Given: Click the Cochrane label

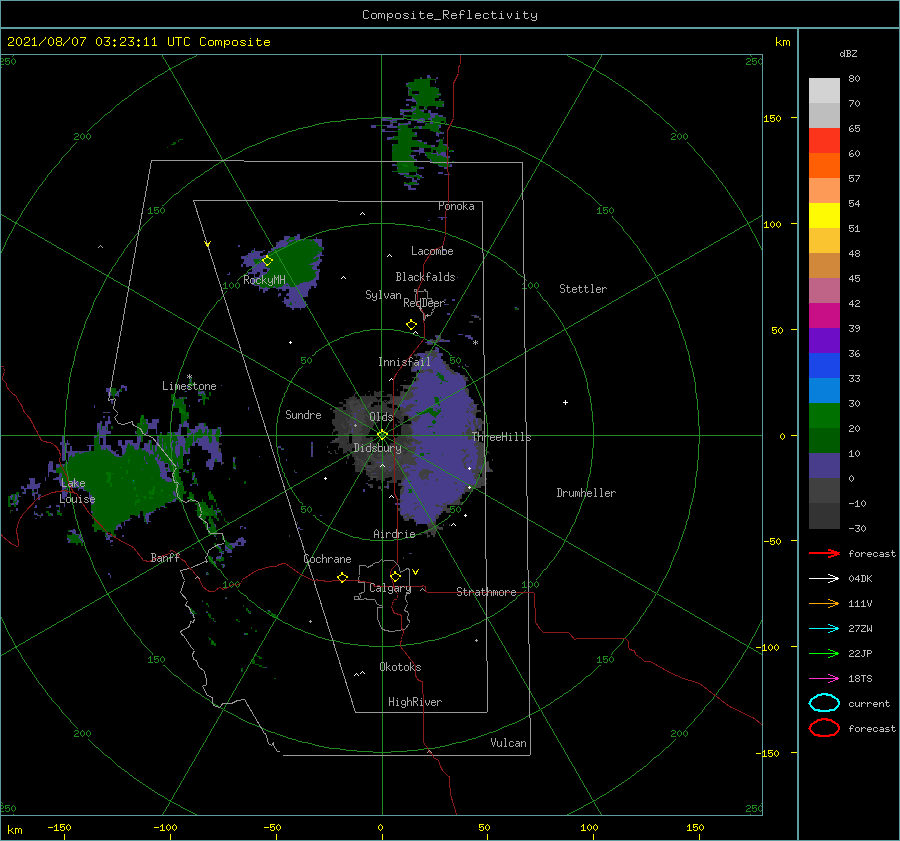Looking at the screenshot, I should 327,559.
